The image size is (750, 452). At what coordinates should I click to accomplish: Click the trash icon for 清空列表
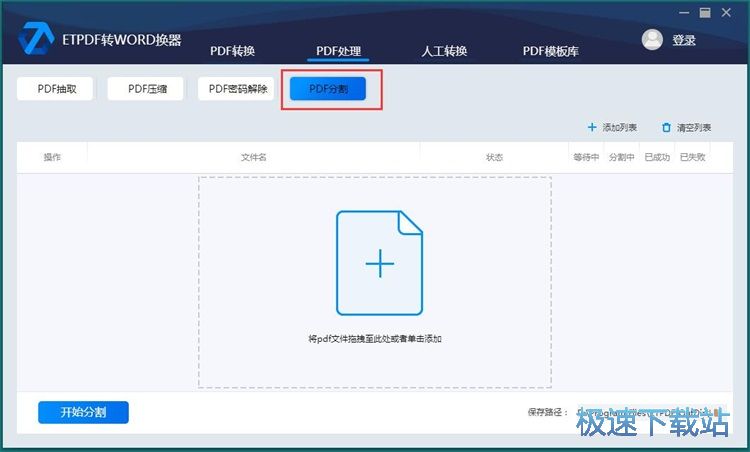[x=666, y=128]
